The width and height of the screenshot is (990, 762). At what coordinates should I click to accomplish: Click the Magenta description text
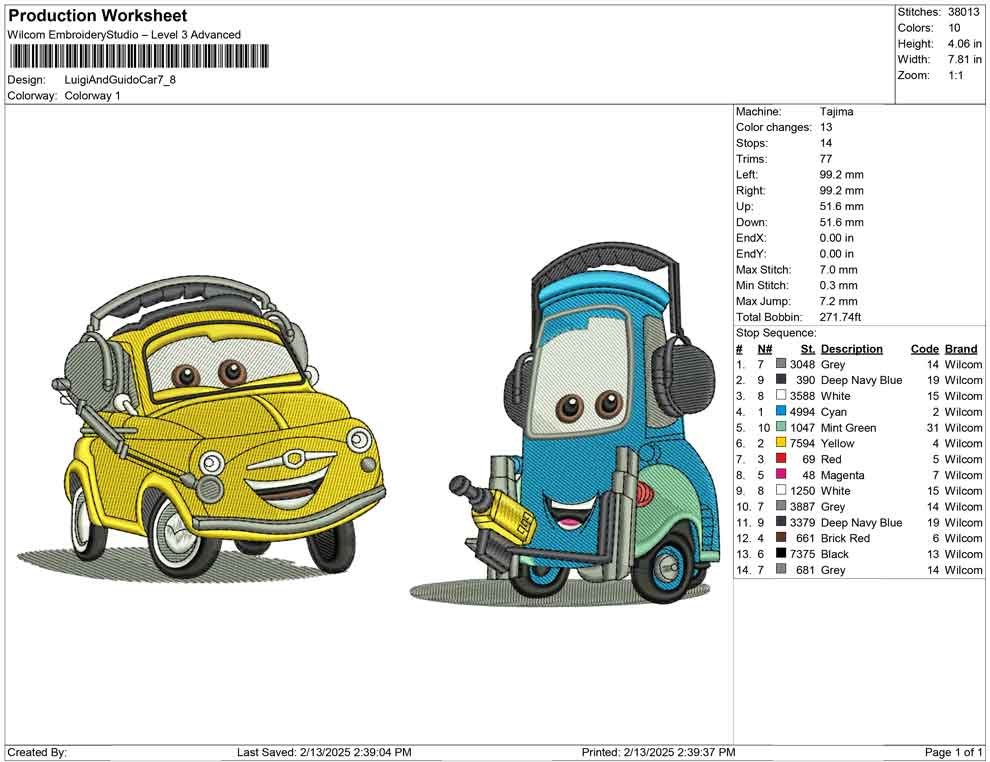click(842, 475)
